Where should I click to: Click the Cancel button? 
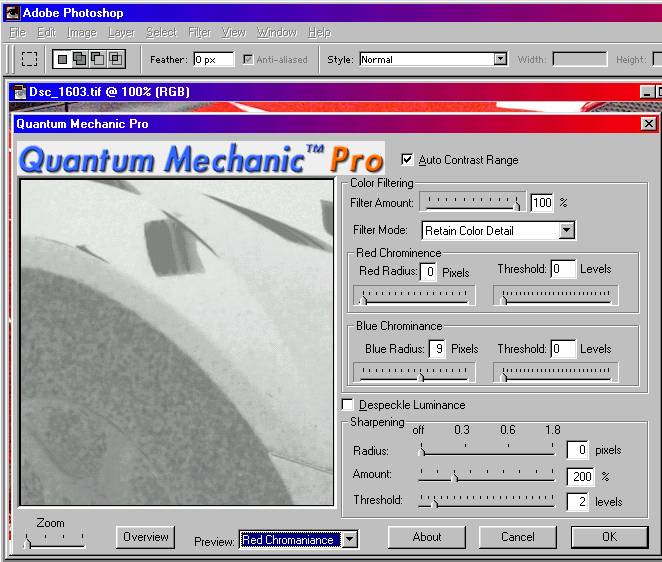point(518,537)
